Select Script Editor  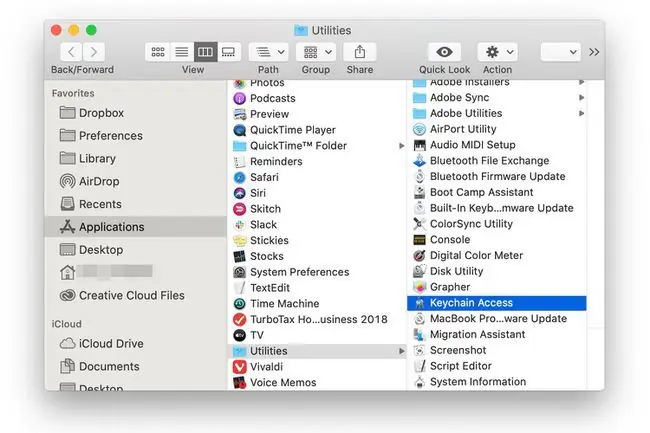coord(497,366)
